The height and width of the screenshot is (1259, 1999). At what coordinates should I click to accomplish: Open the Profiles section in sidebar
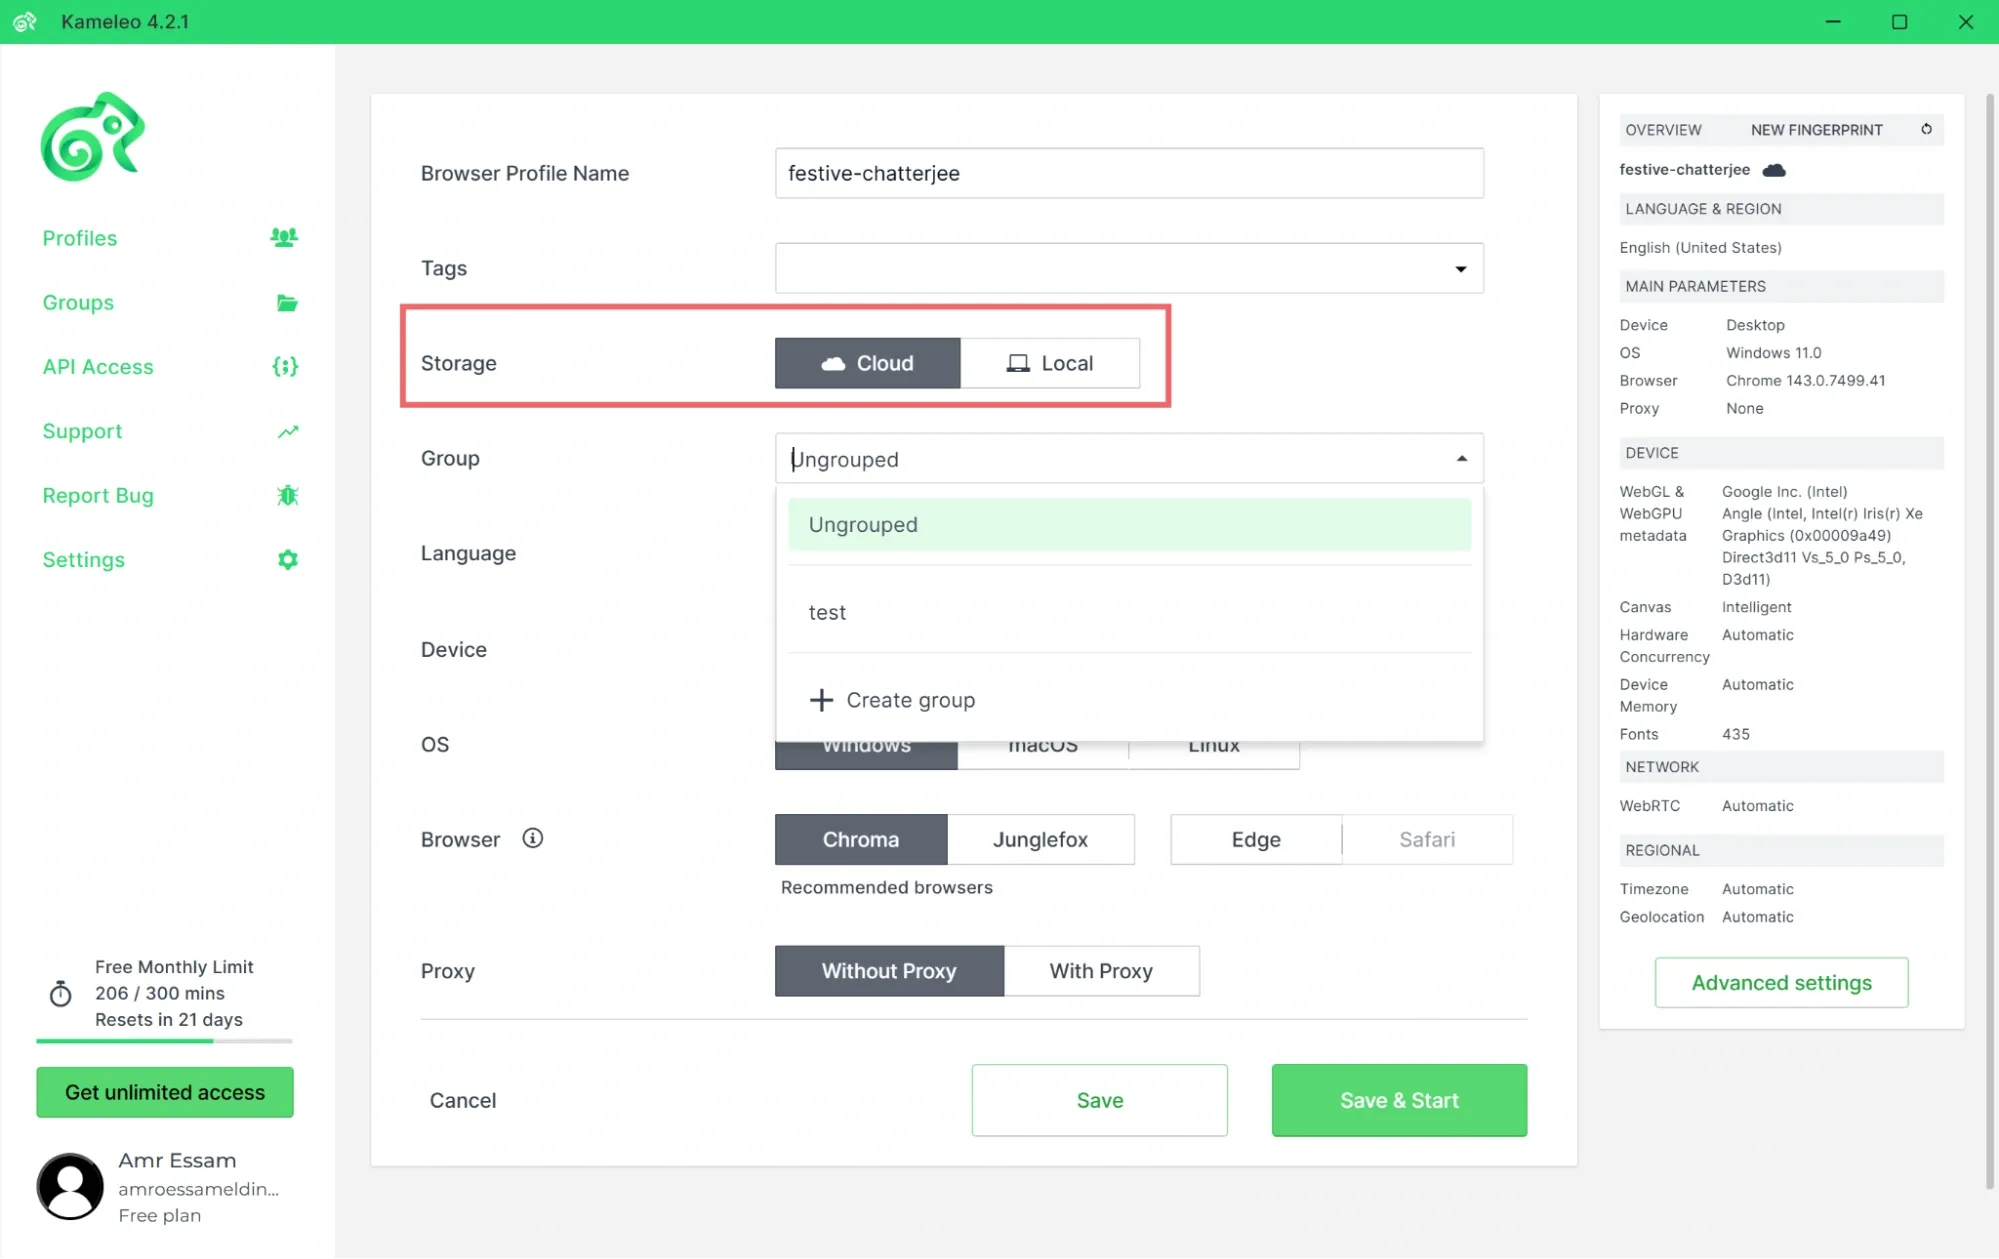tap(79, 238)
